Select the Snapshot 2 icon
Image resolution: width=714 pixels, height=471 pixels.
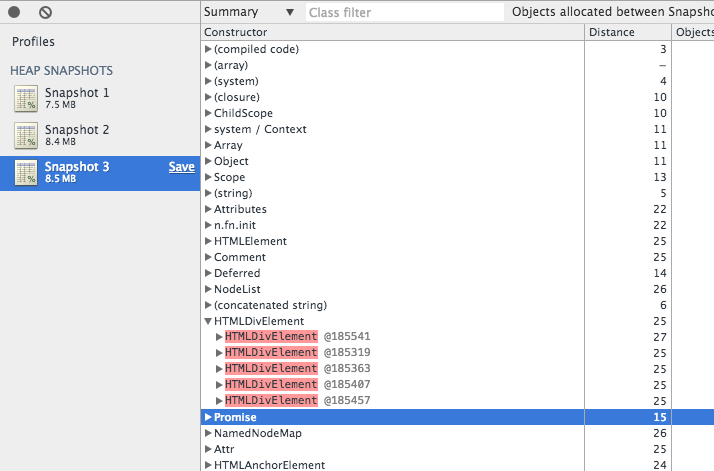[x=26, y=135]
